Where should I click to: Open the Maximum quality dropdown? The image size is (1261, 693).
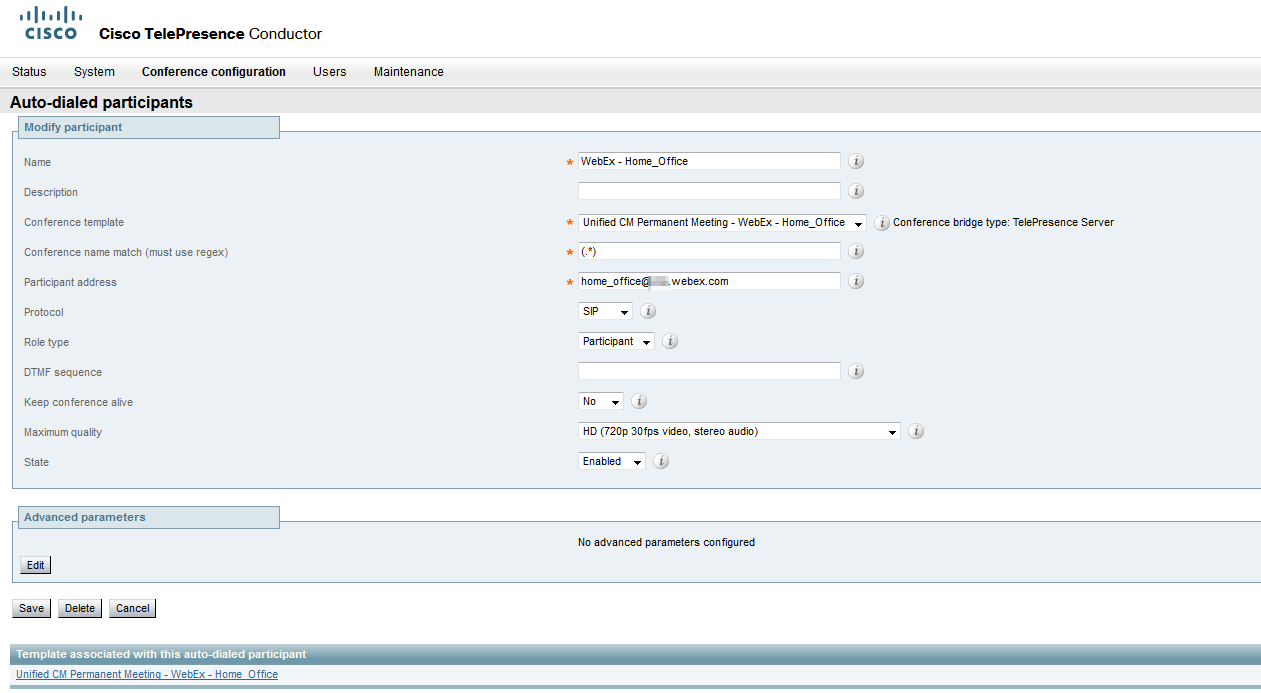(x=739, y=431)
